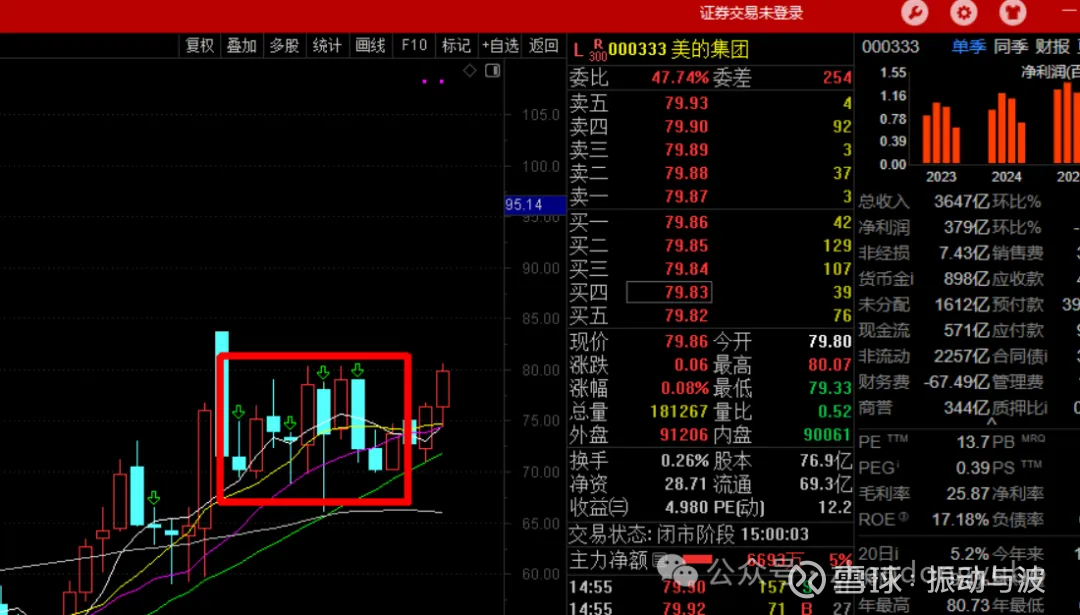Viewport: 1080px width, 615px height.
Task: Click the ROE value 17.18%
Action: tap(961, 519)
